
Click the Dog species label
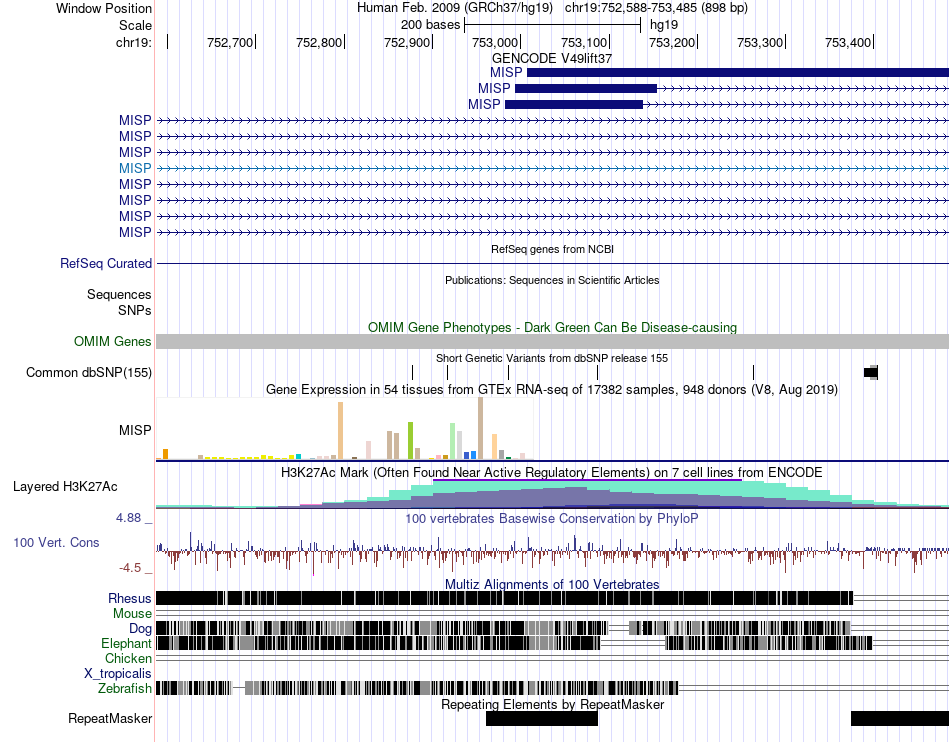tap(140, 629)
